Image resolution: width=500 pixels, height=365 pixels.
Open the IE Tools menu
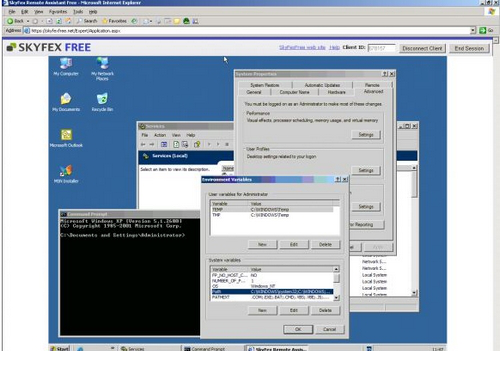click(x=78, y=12)
